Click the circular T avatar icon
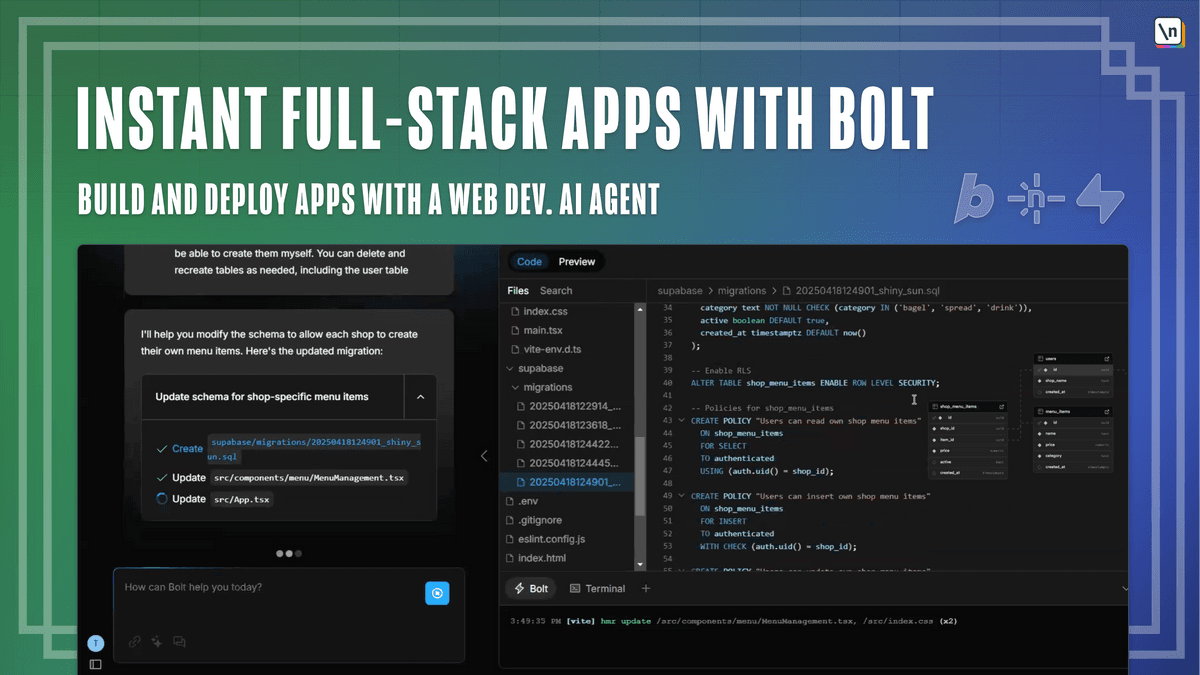The image size is (1200, 675). pyautogui.click(x=95, y=643)
